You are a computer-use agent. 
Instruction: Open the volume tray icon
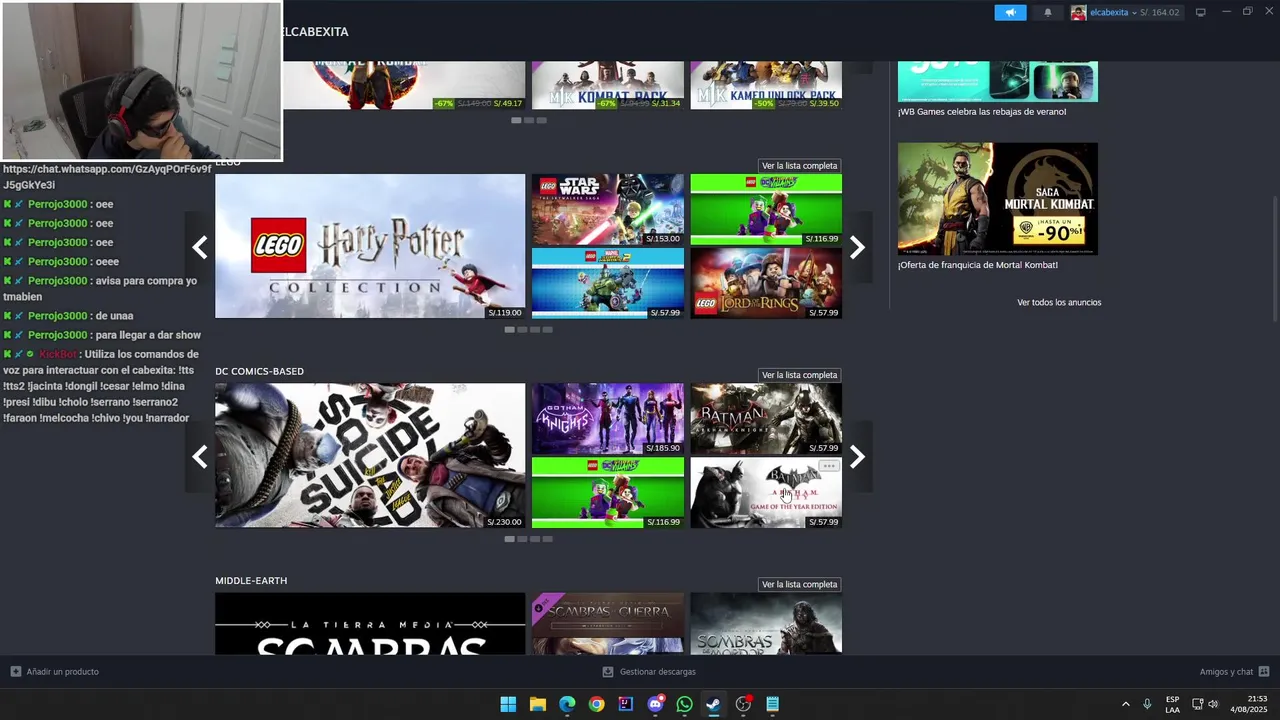click(x=1213, y=704)
